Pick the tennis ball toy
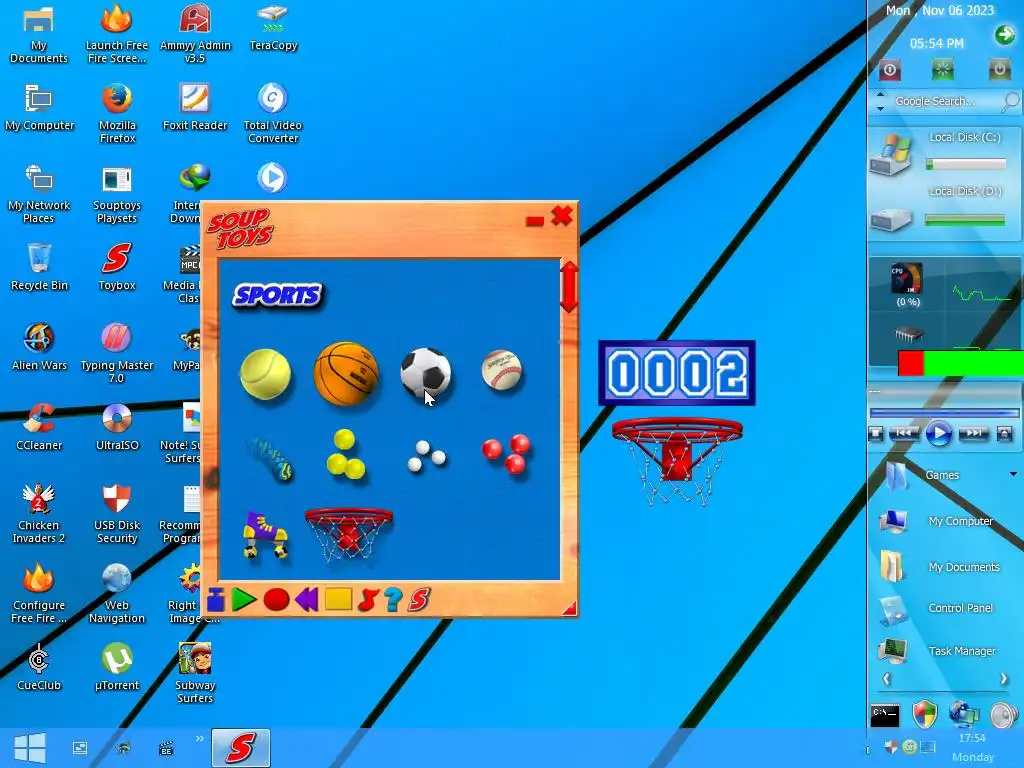The image size is (1024, 768). pyautogui.click(x=265, y=374)
